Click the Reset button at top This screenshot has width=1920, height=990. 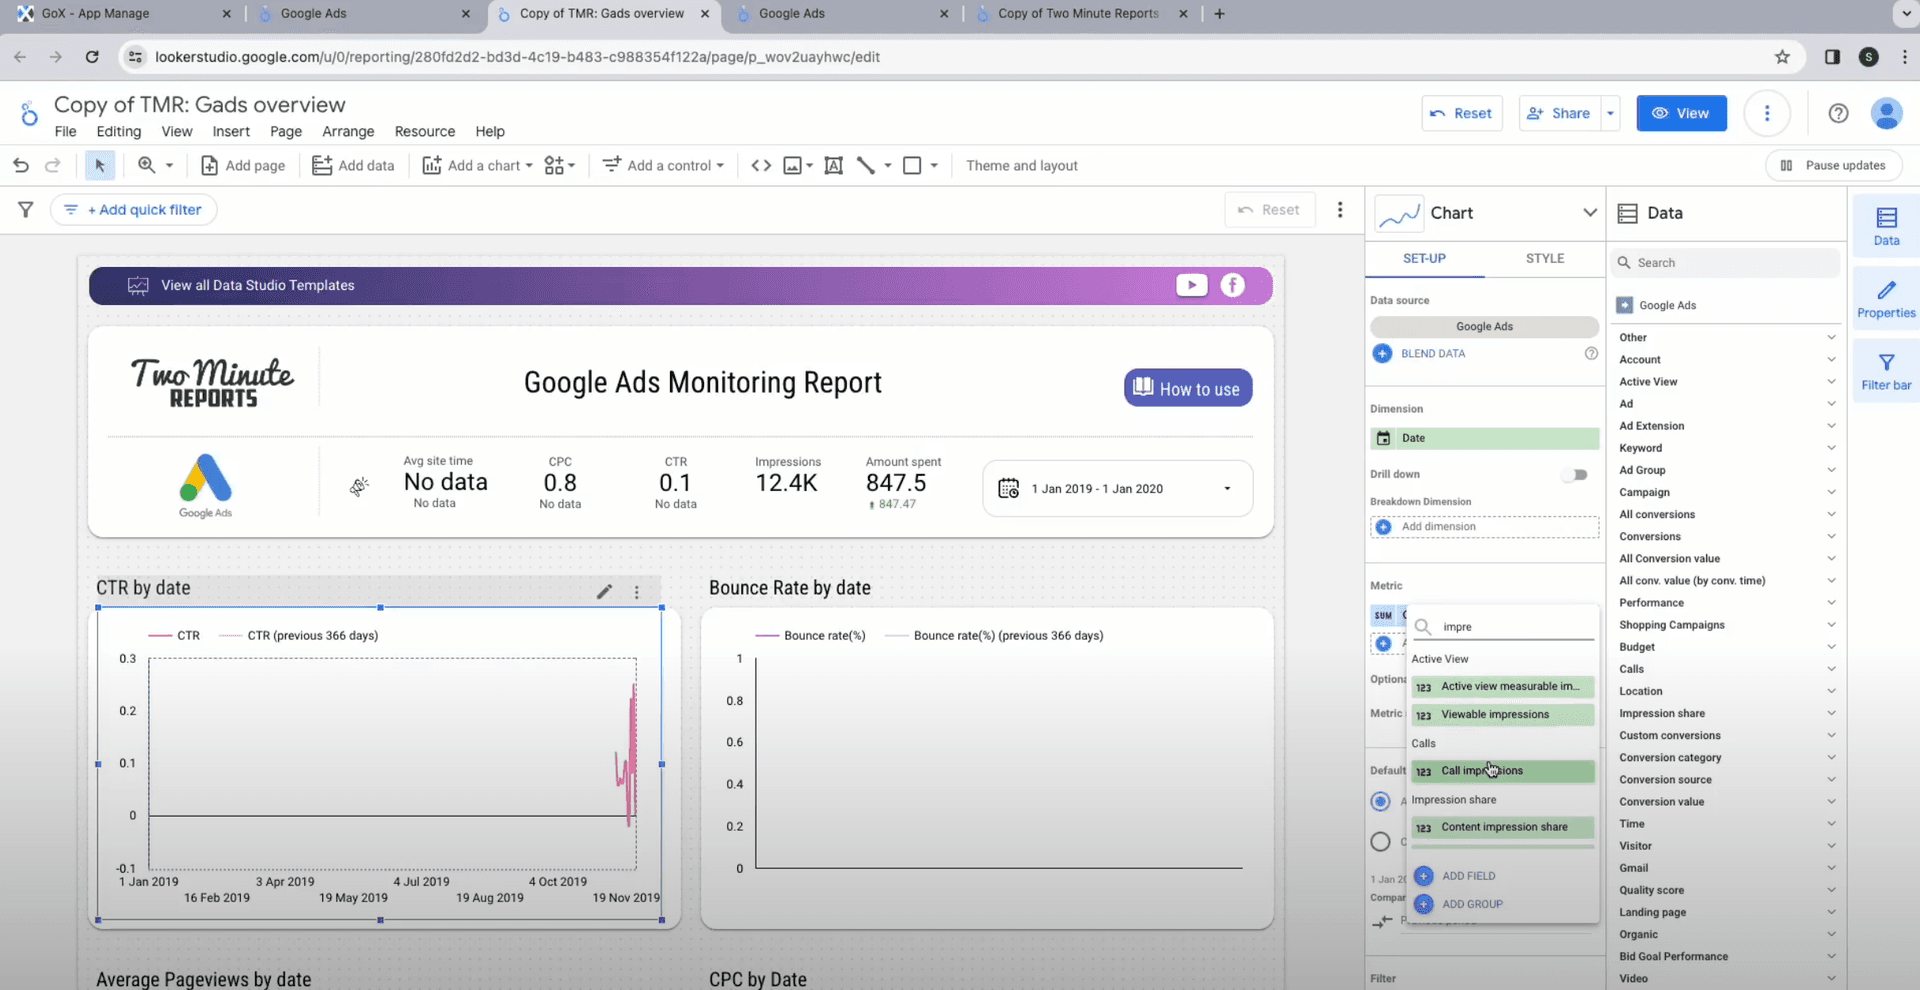[x=1462, y=113]
